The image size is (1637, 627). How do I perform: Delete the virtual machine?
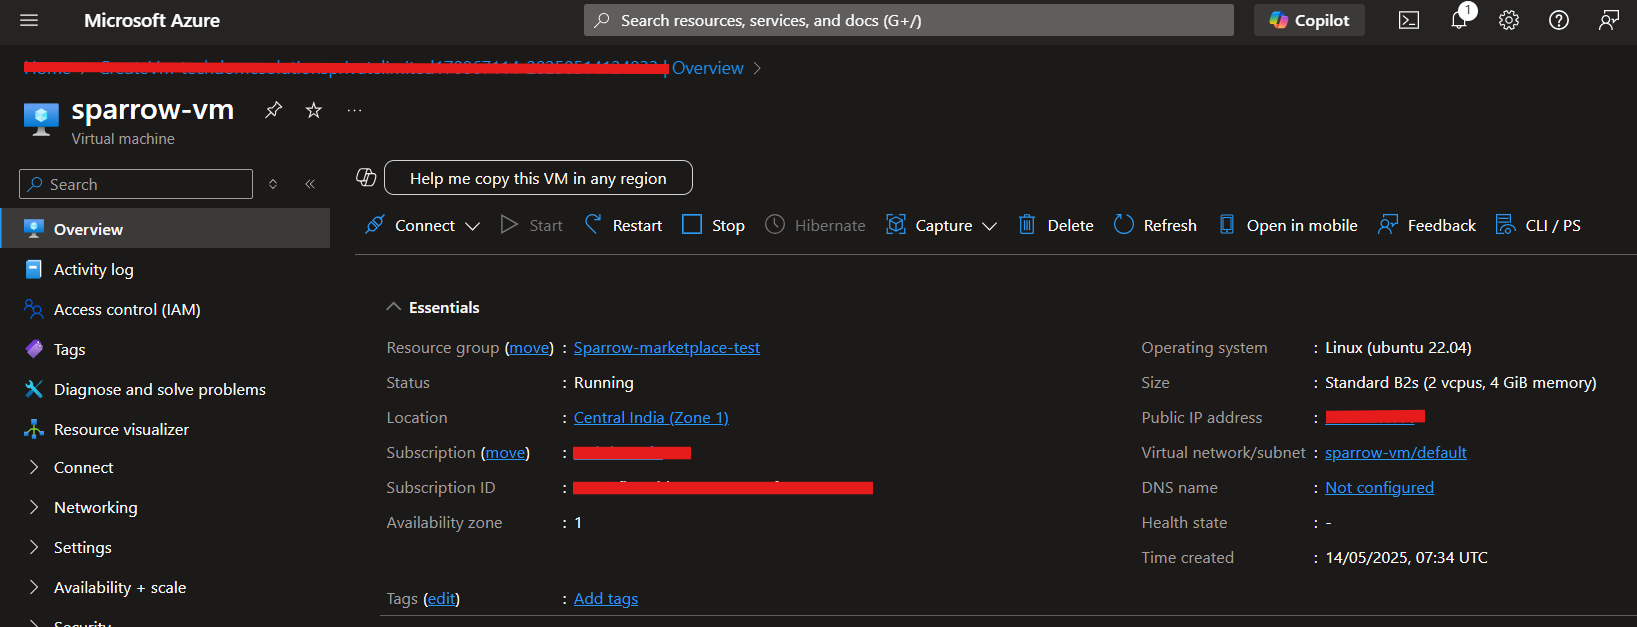pyautogui.click(x=1056, y=225)
